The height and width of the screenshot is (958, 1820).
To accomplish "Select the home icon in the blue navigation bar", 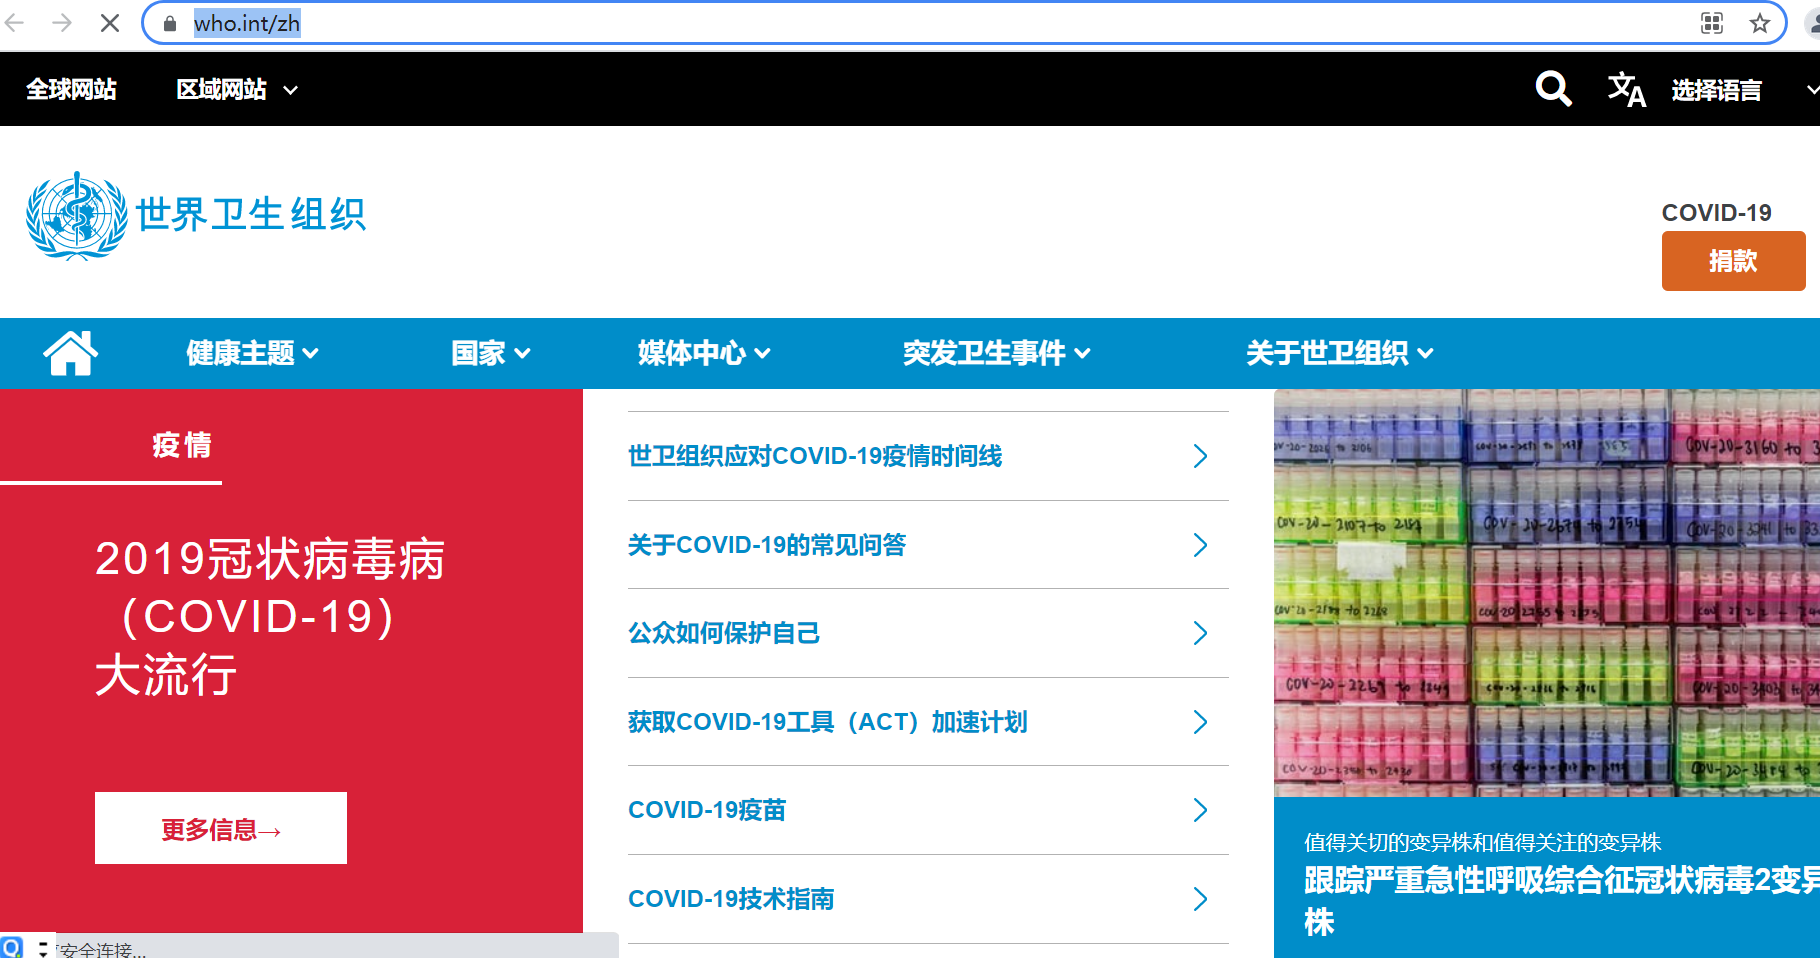I will [70, 353].
